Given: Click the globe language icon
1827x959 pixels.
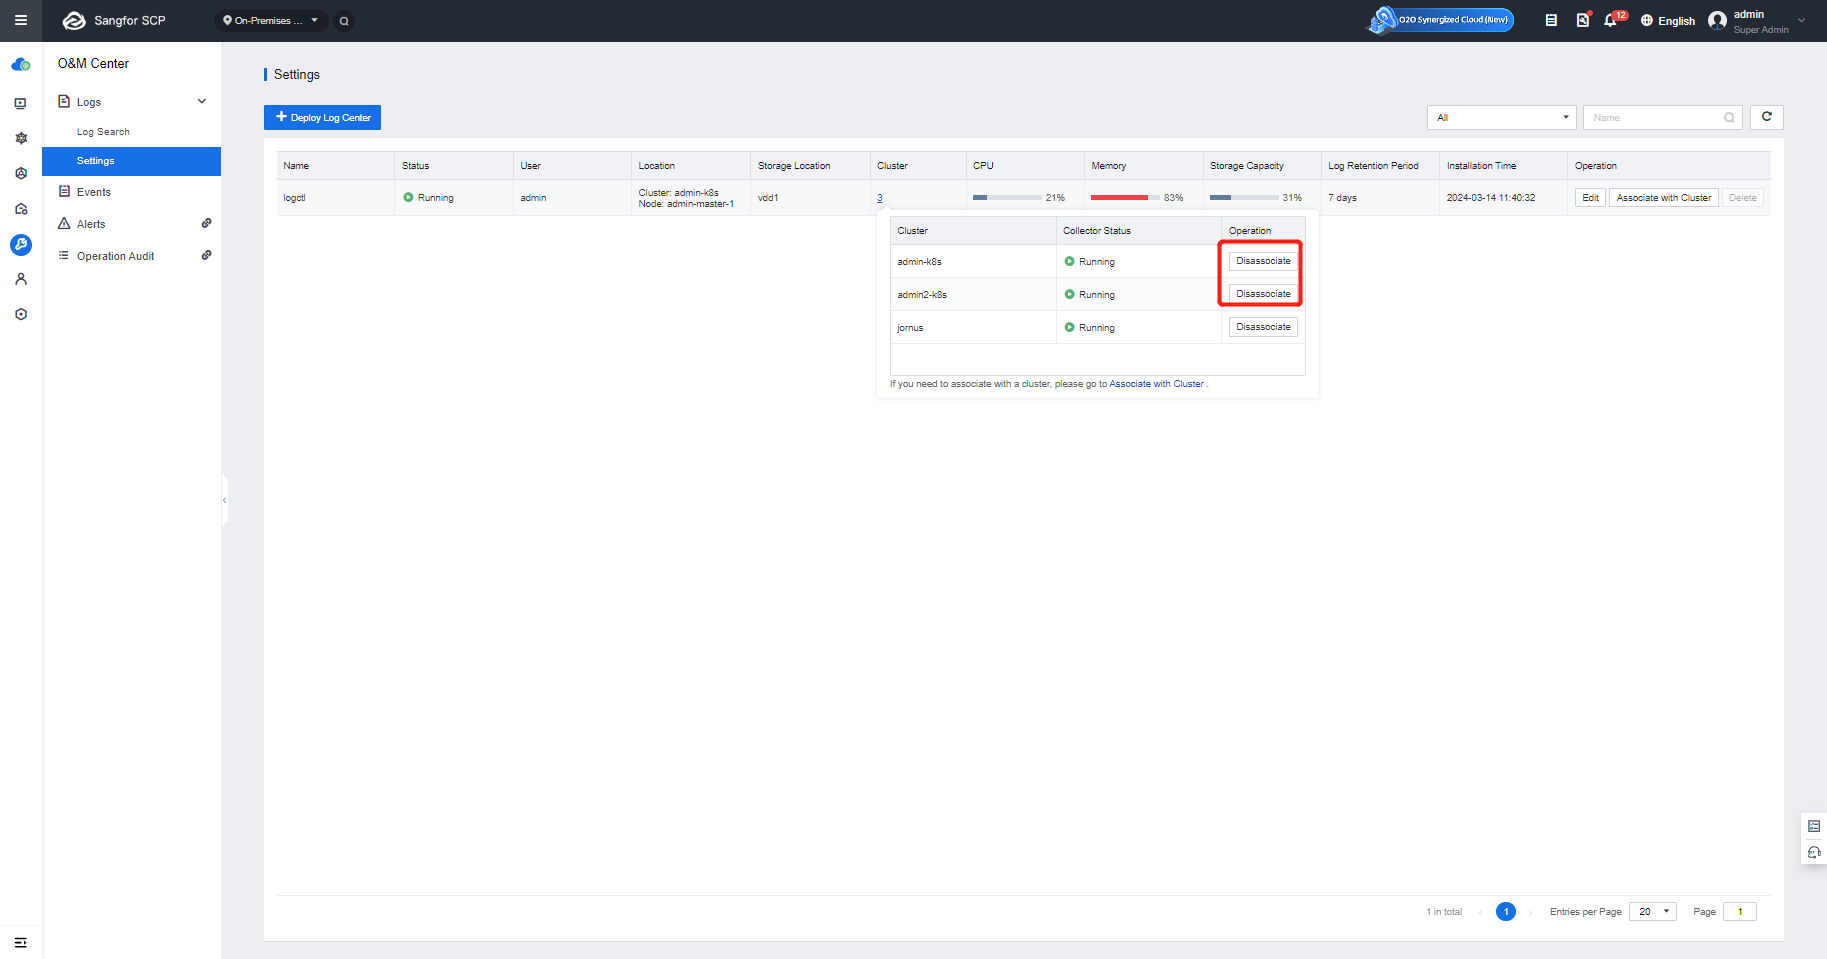Looking at the screenshot, I should (x=1647, y=21).
